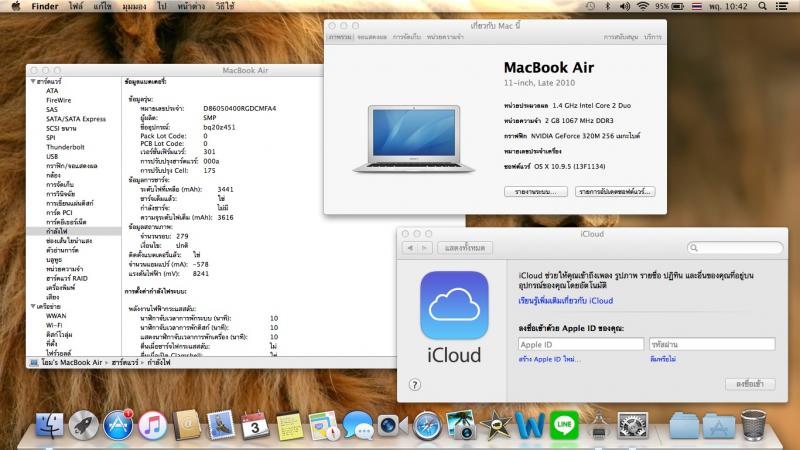Select ATA in hardware sidebar
The image size is (800, 450).
[x=52, y=91]
